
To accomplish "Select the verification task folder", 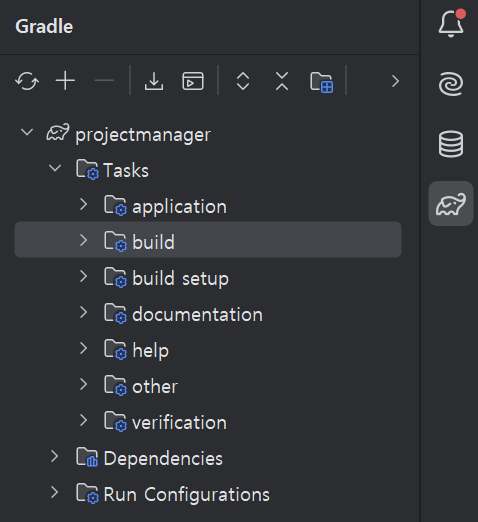I will [179, 423].
